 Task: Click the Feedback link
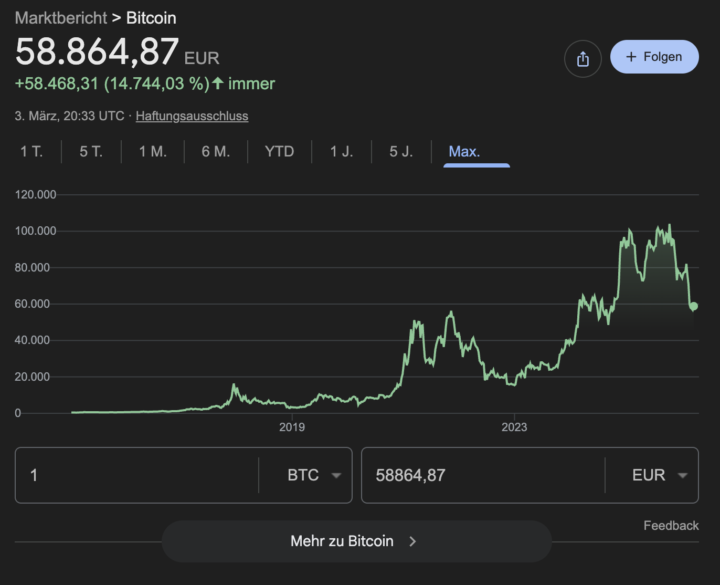[x=671, y=525]
